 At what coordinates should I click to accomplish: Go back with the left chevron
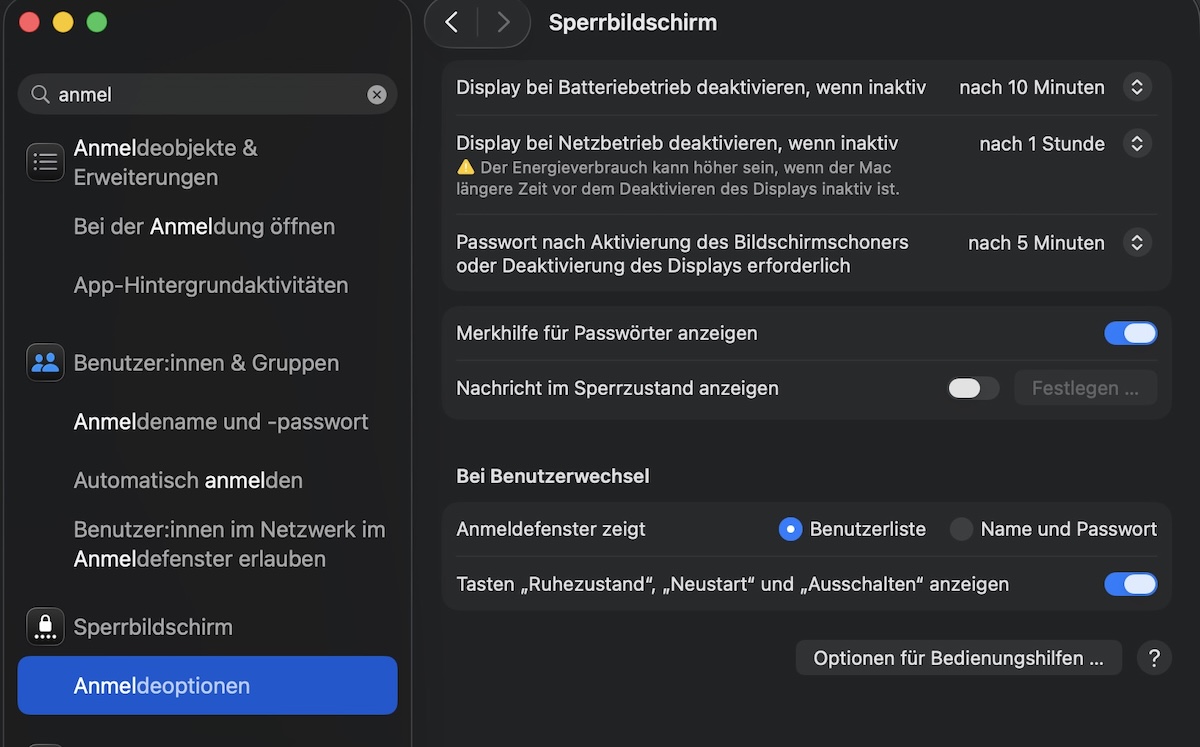tap(452, 22)
